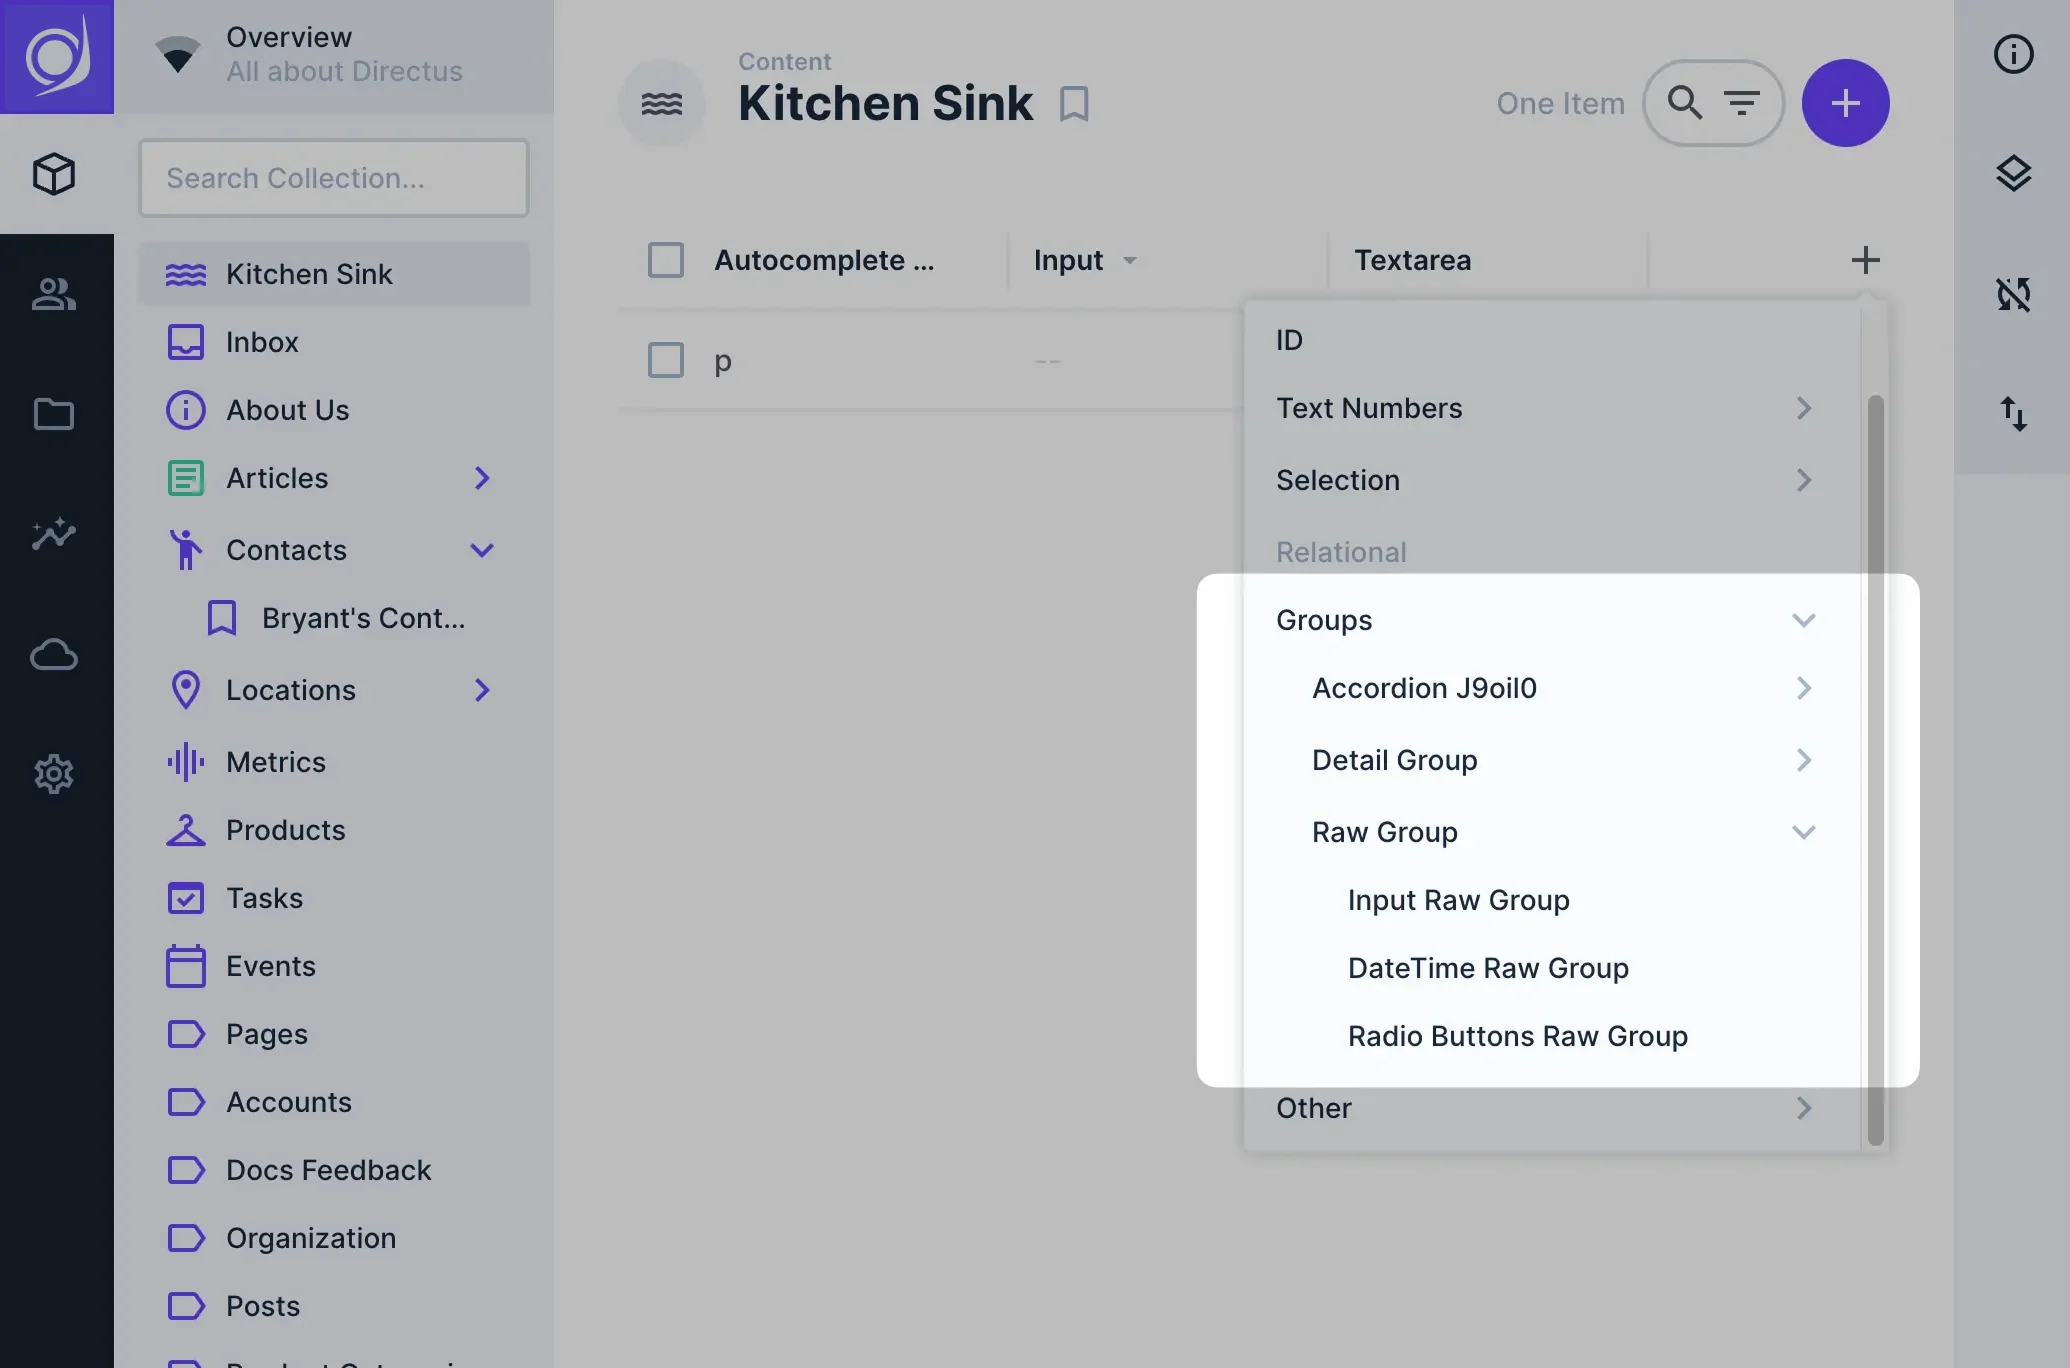Open the Other field menu entry
The image size is (2070, 1368).
tap(1313, 1108)
